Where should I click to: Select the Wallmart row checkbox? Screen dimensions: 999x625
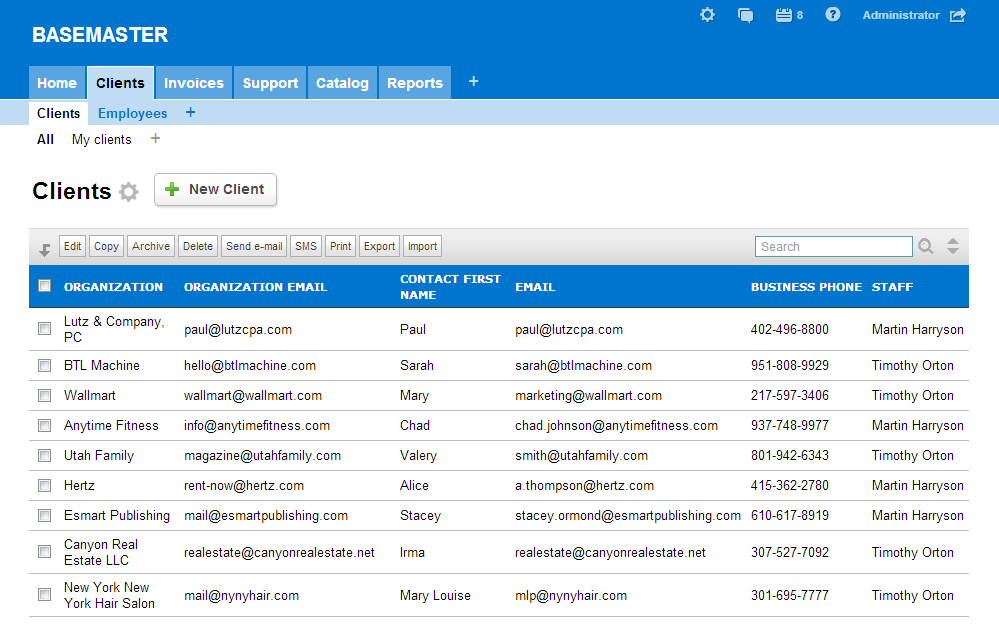pyautogui.click(x=45, y=396)
